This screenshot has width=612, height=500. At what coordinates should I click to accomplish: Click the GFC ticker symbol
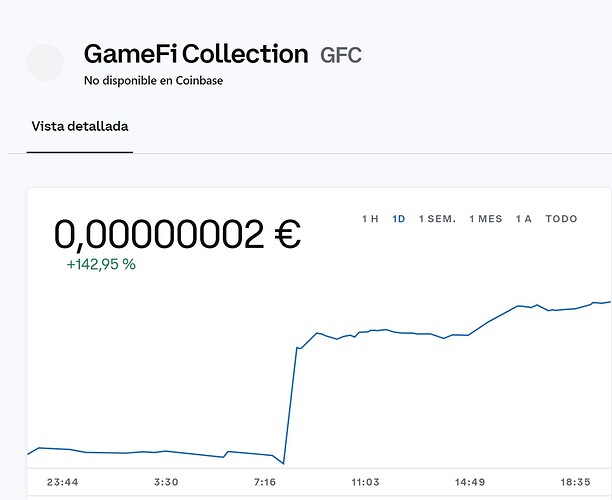pyautogui.click(x=341, y=55)
